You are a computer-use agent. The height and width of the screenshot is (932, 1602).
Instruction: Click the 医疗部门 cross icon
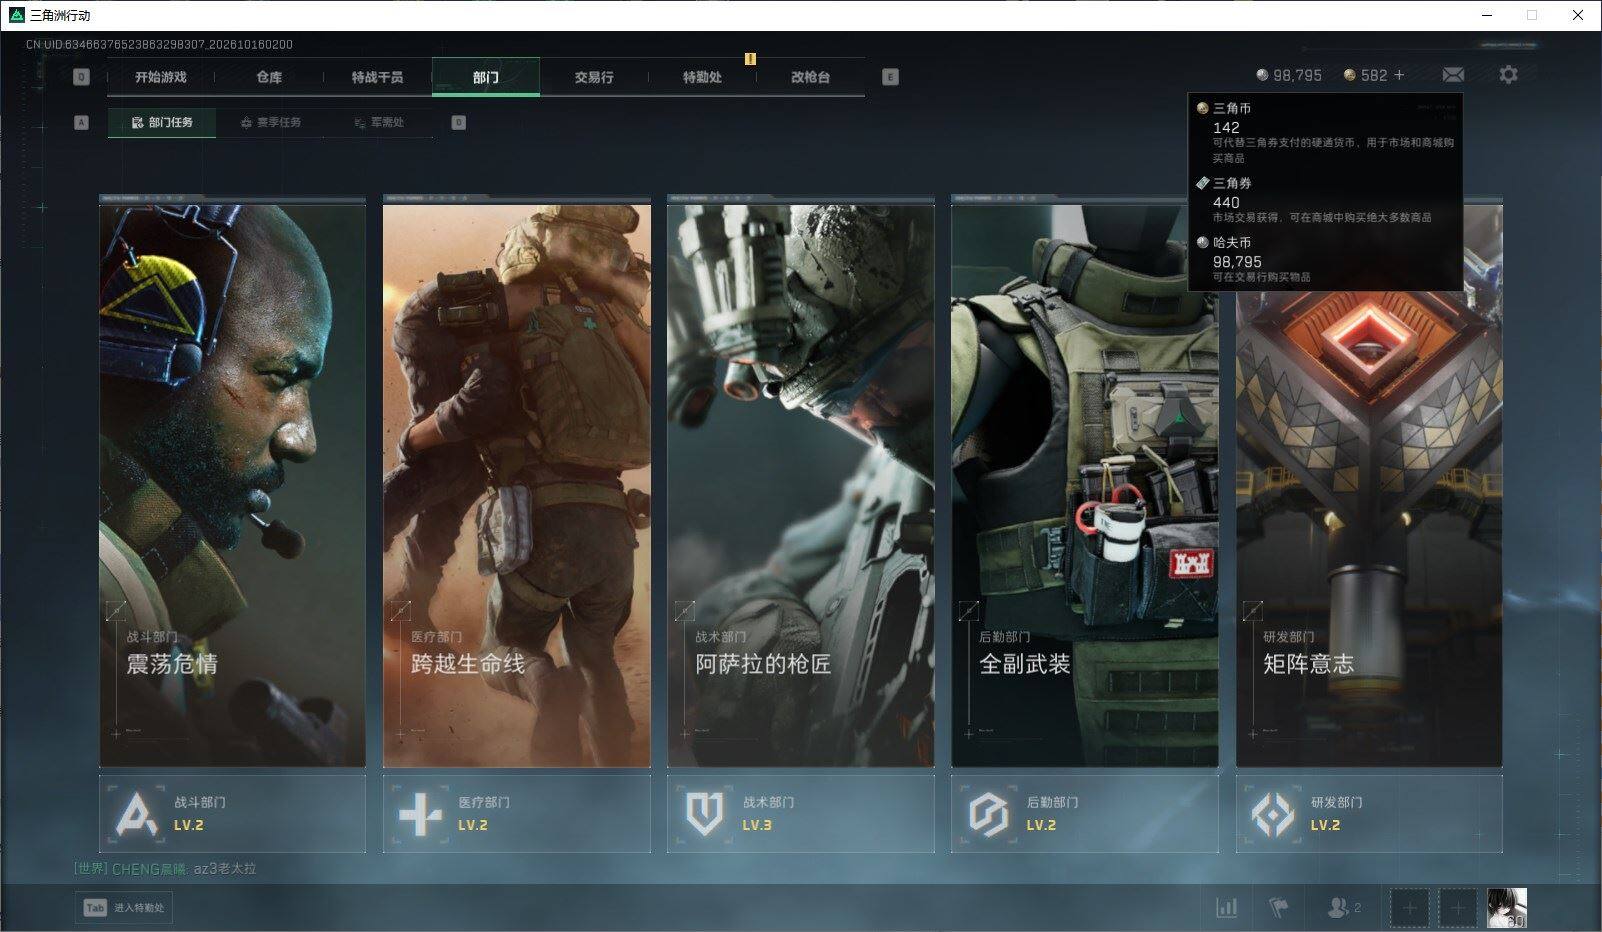pos(420,814)
